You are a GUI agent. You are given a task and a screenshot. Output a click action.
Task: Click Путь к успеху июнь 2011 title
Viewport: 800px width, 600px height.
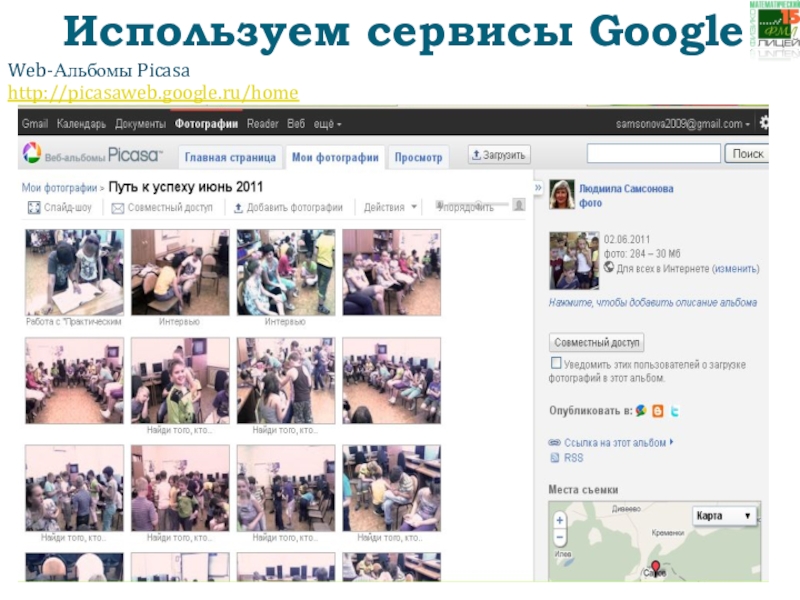click(186, 187)
